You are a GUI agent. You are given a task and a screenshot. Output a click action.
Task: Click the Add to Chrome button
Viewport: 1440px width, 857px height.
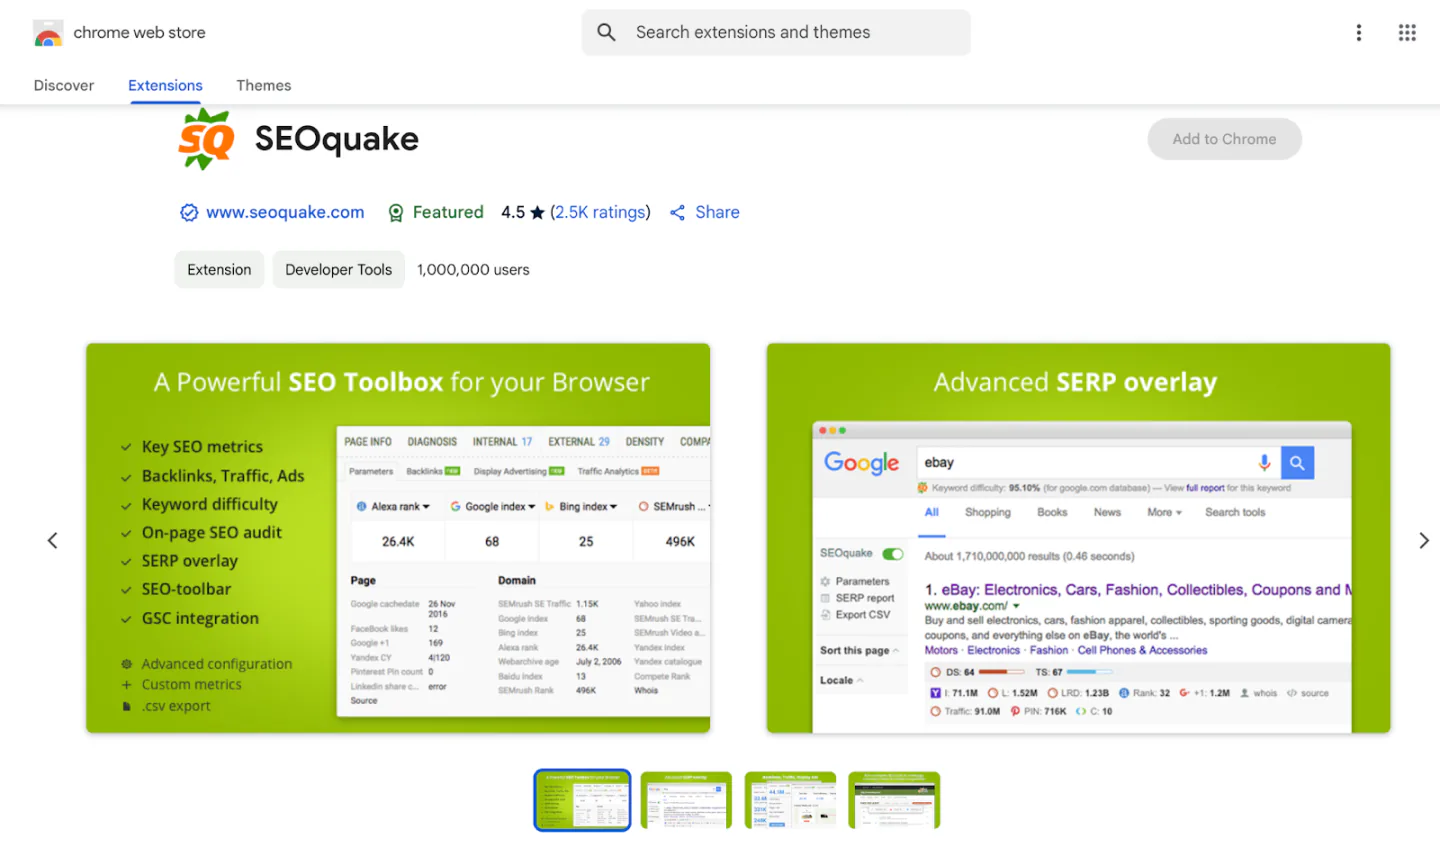pos(1224,139)
